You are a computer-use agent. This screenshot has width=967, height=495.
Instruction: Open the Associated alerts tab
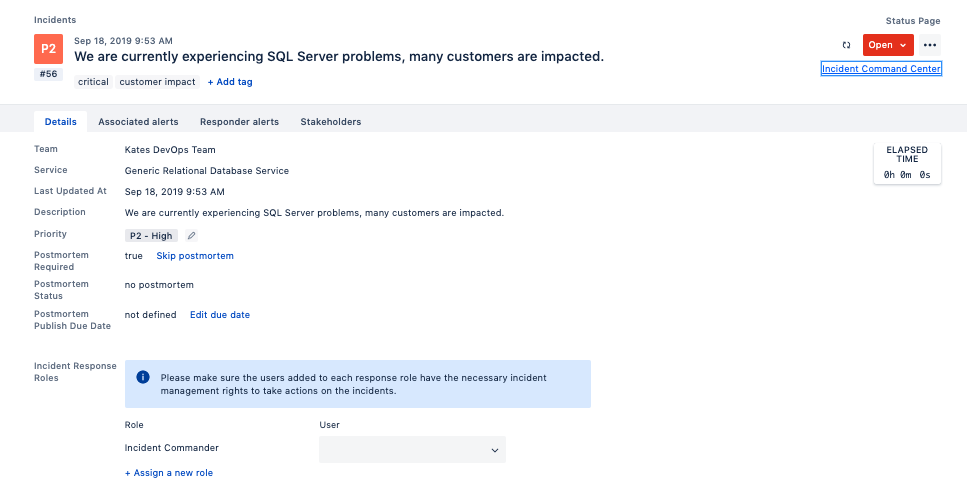pos(138,121)
